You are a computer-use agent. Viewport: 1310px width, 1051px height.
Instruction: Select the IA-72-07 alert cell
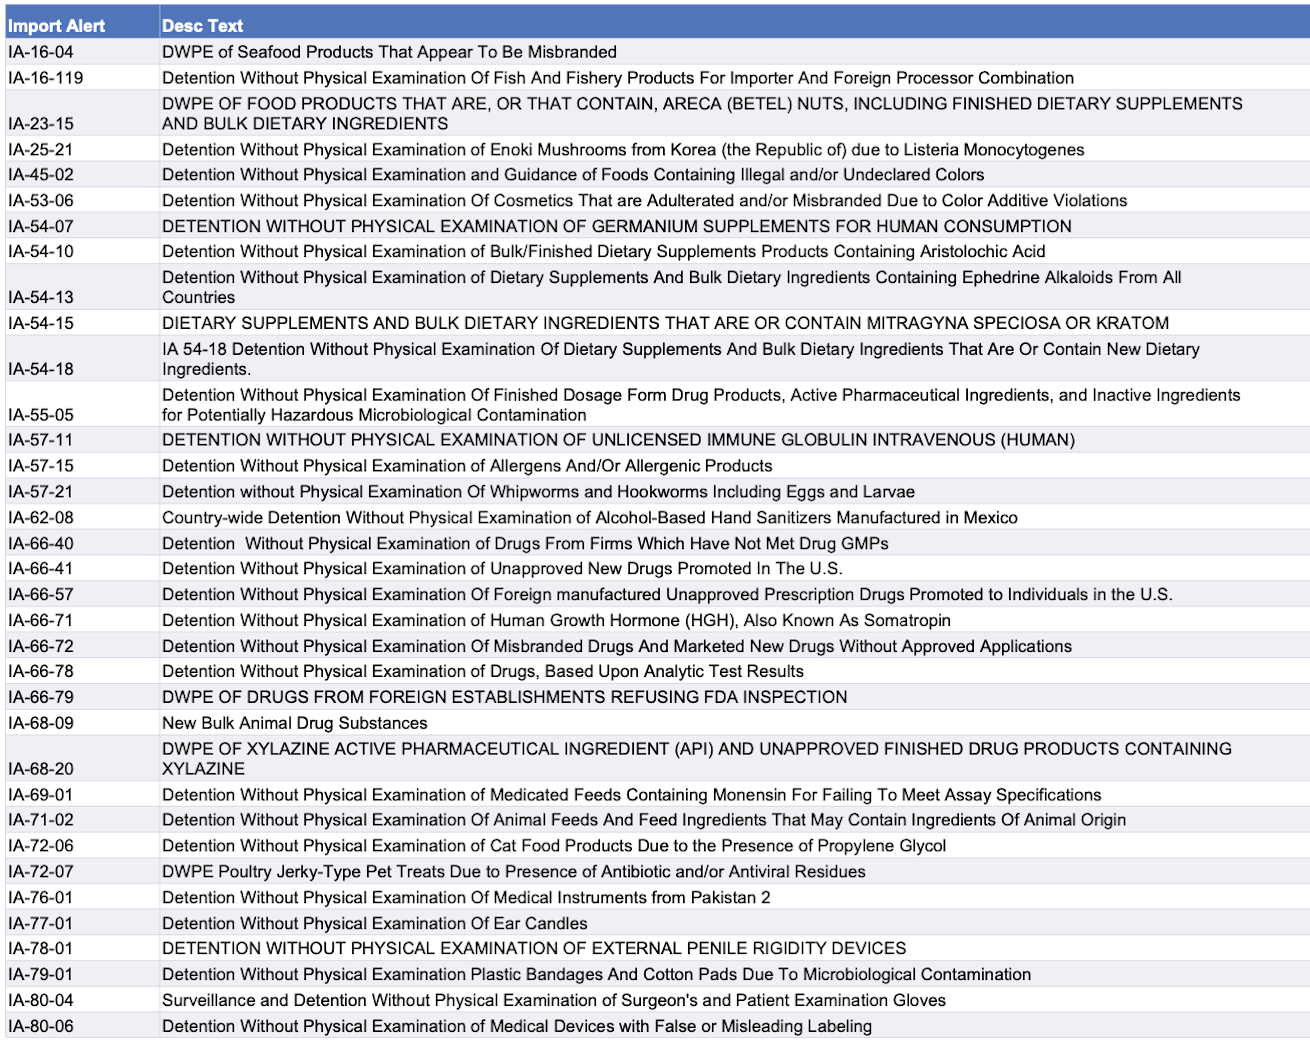[x=41, y=872]
